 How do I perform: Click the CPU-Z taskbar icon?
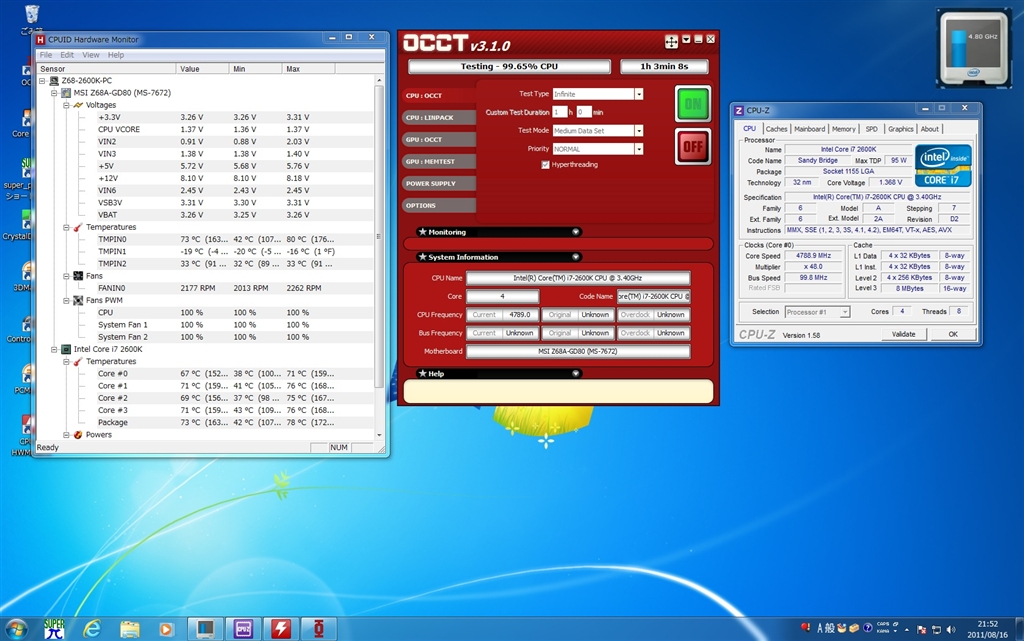(x=243, y=627)
